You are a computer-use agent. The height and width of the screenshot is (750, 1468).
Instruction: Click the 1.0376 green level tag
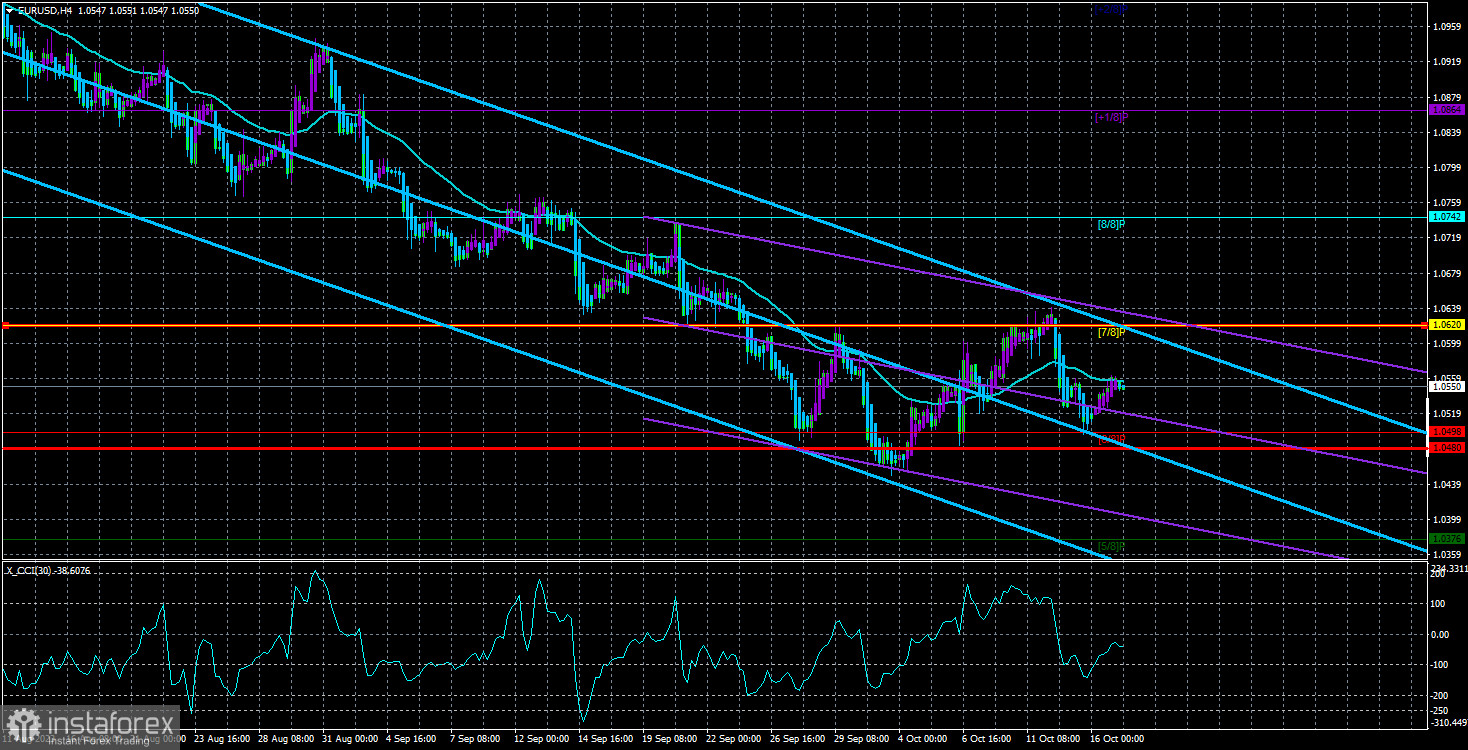tap(1447, 539)
